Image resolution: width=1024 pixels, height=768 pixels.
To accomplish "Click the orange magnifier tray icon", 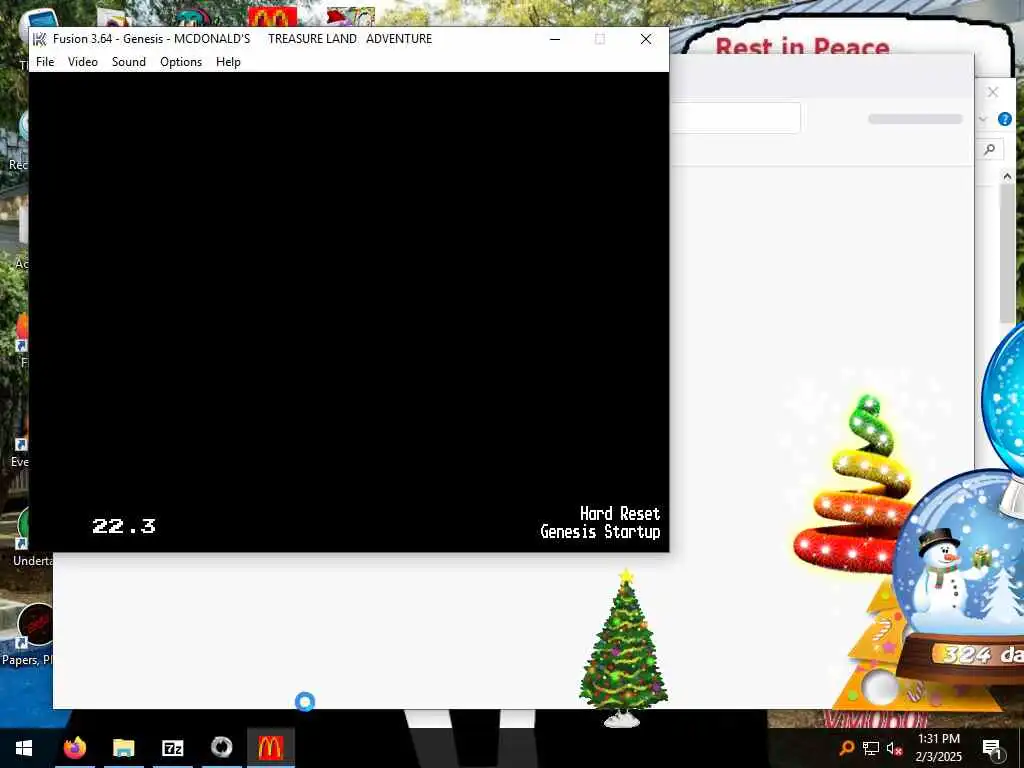I will point(847,748).
